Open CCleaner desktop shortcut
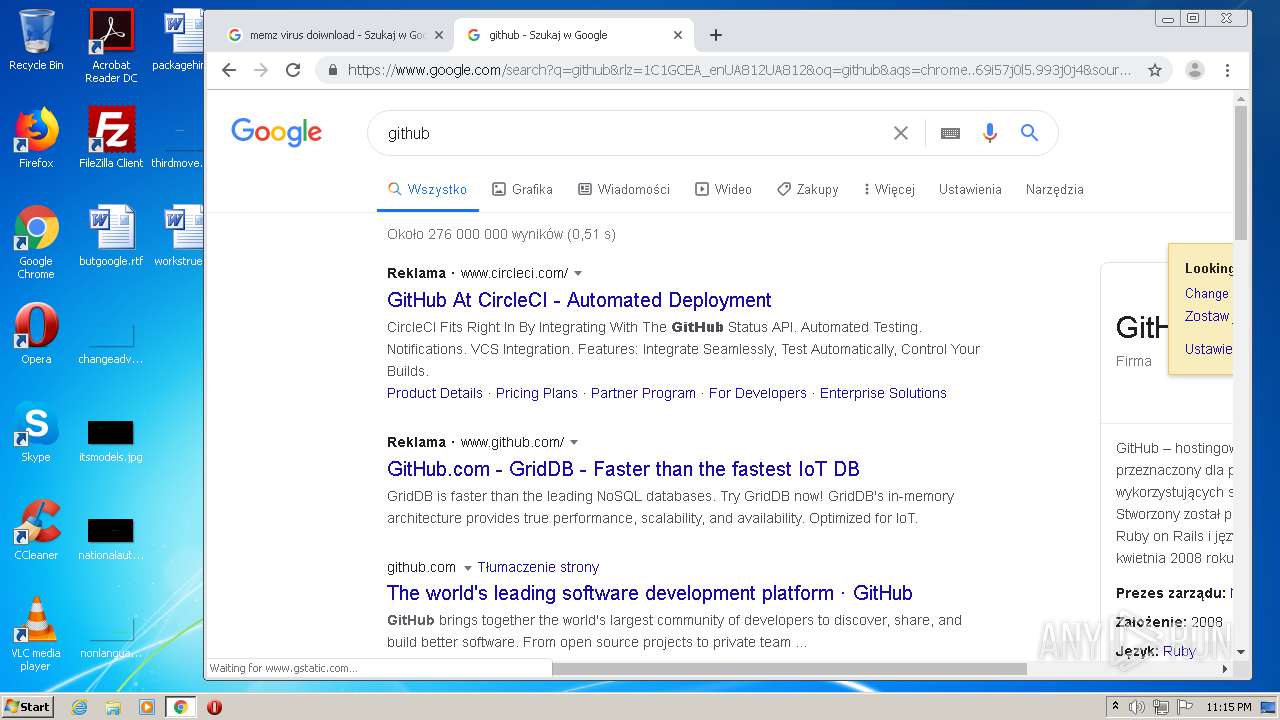1280x720 pixels. coord(36,530)
